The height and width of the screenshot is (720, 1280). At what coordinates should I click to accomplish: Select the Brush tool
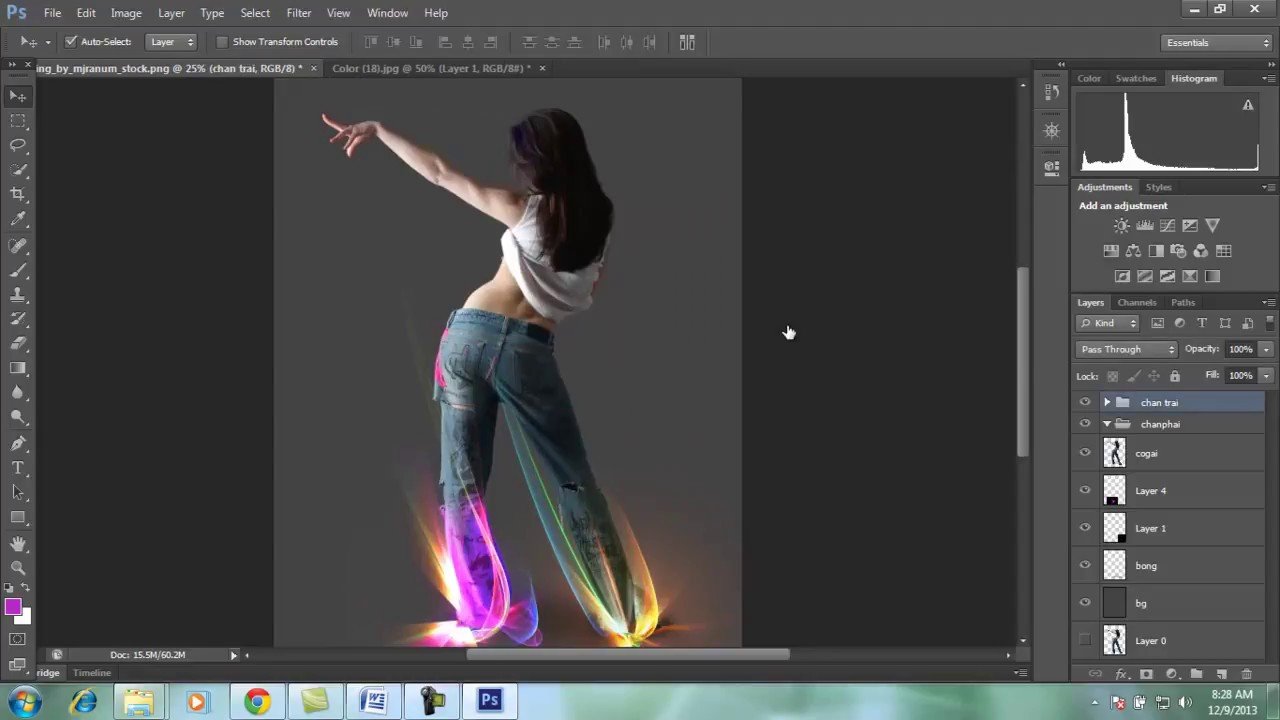tap(18, 271)
